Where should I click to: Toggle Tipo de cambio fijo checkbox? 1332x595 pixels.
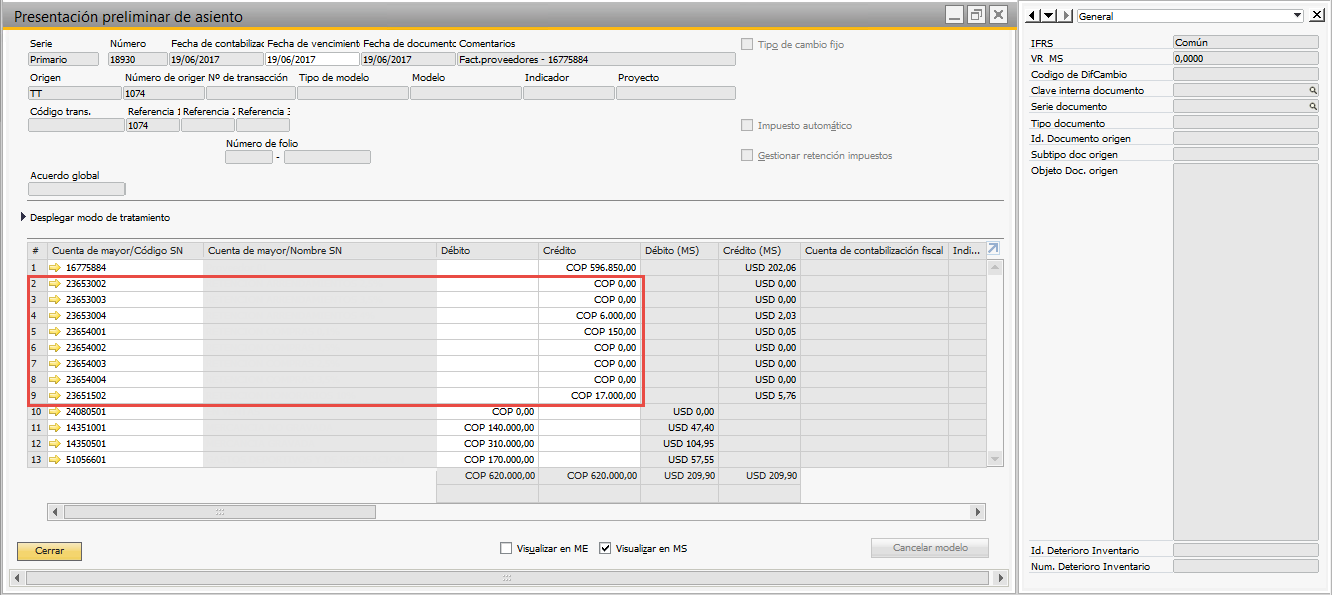click(x=747, y=44)
